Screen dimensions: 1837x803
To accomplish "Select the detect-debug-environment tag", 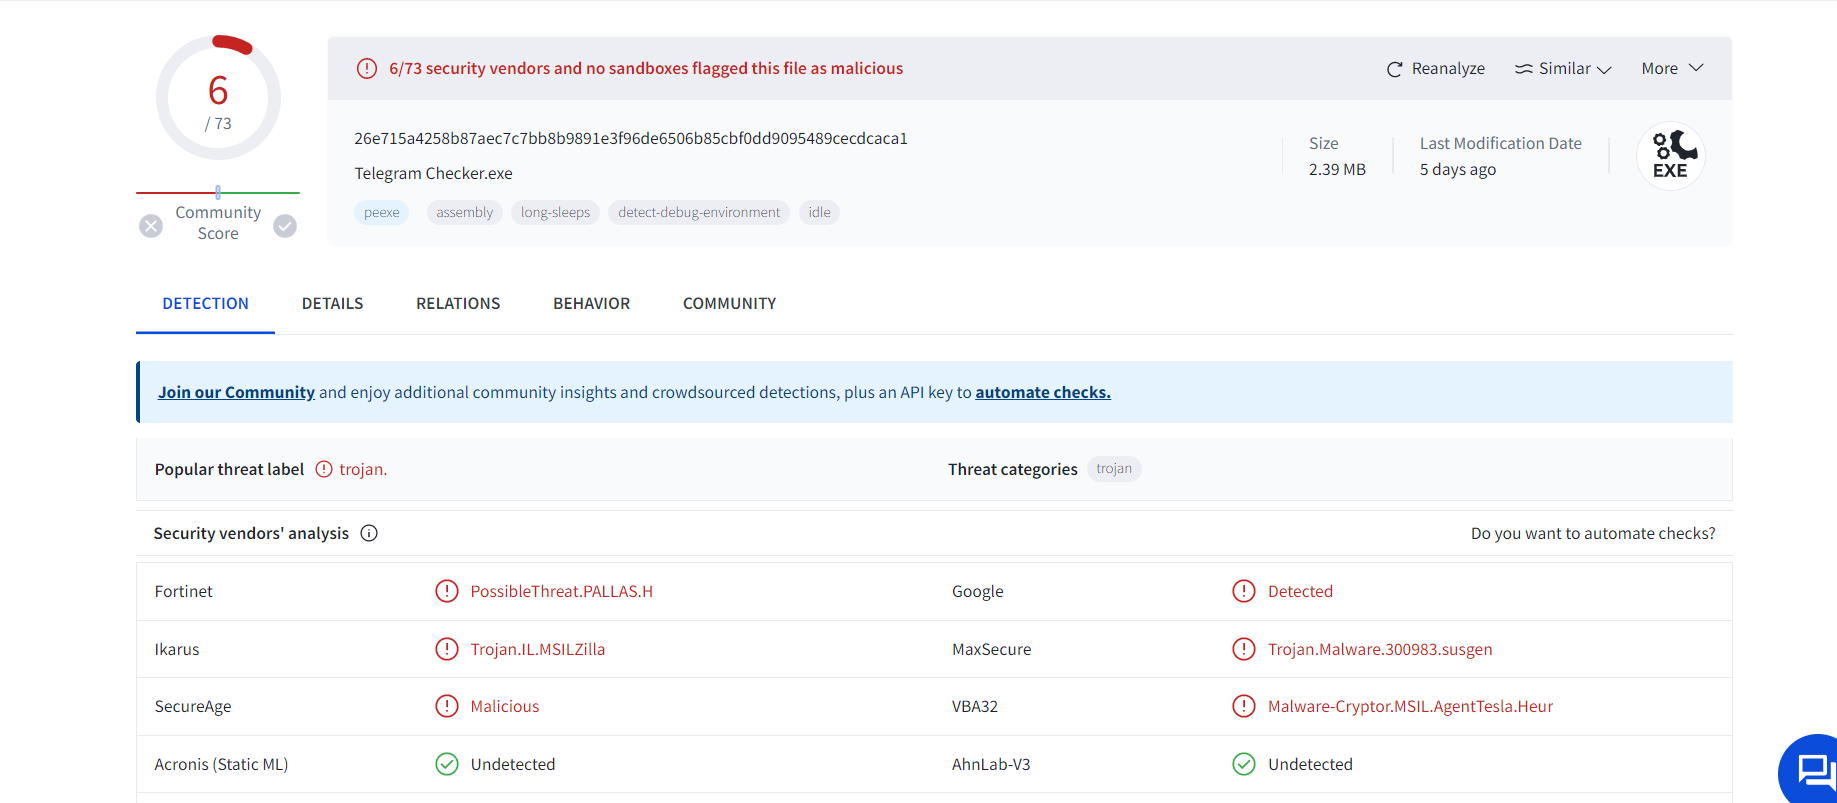I will click(x=699, y=212).
